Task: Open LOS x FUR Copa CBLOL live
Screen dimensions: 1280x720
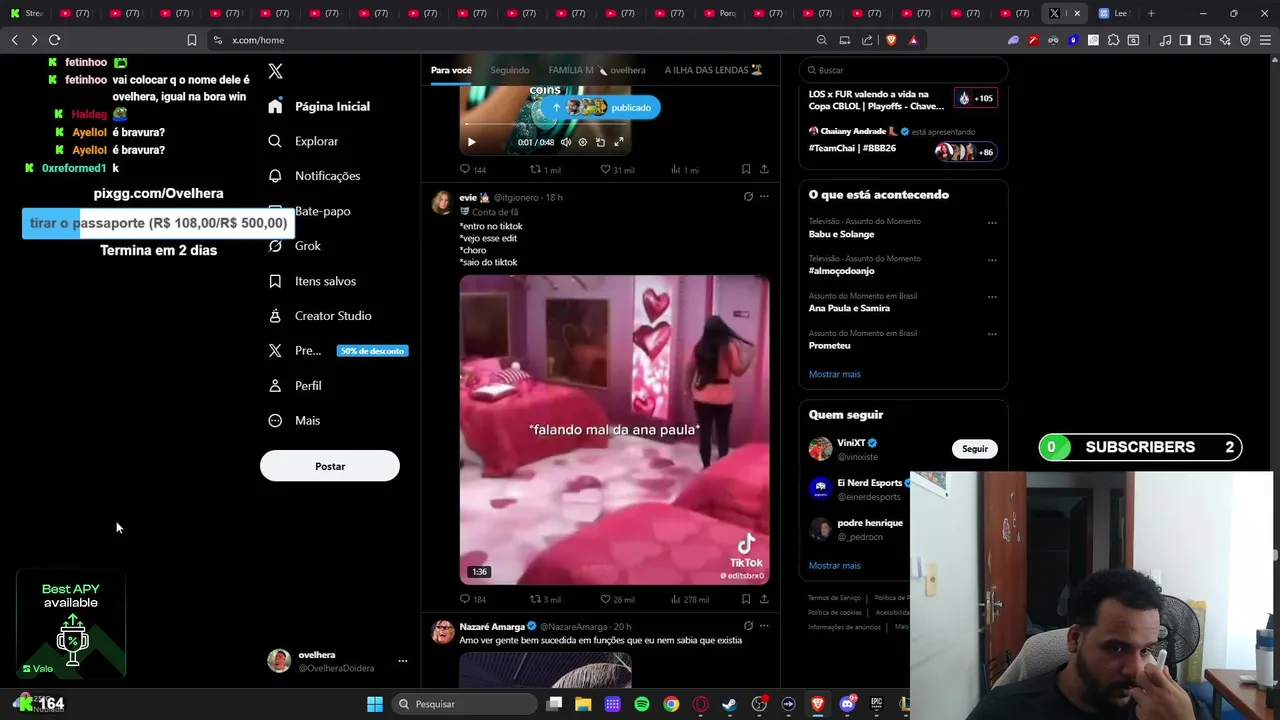Action: tap(903, 100)
